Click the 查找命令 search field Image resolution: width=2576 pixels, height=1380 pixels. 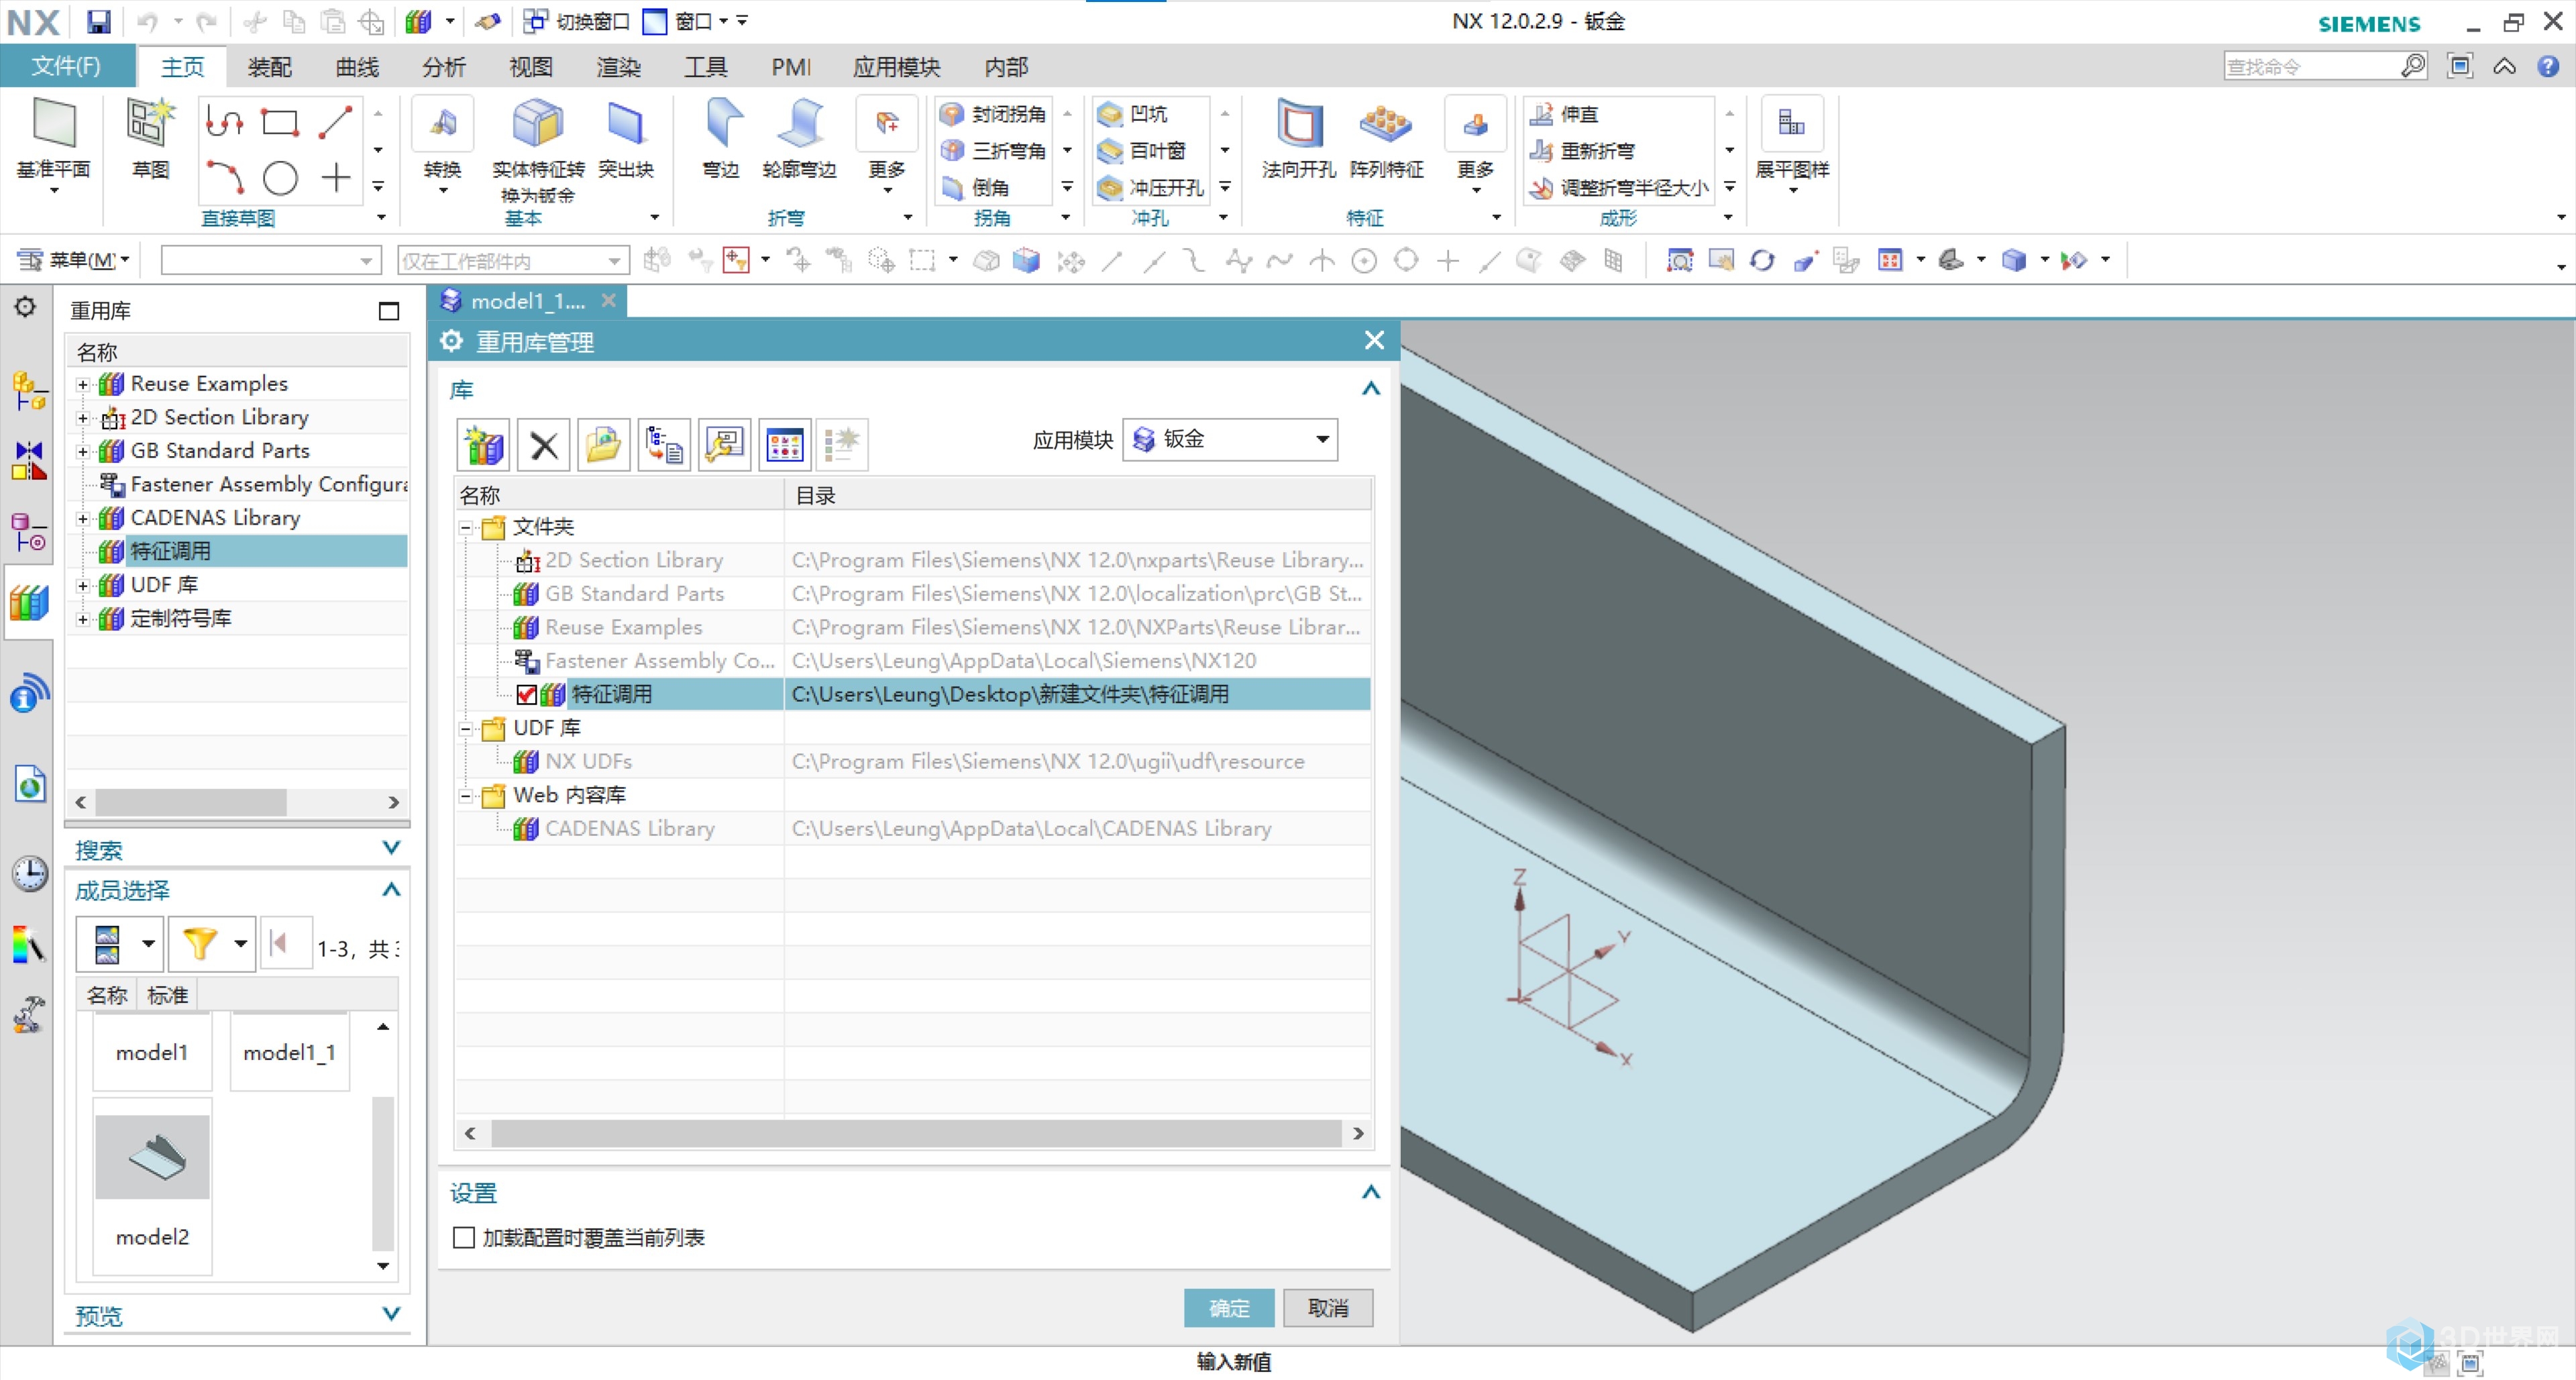[x=2312, y=66]
